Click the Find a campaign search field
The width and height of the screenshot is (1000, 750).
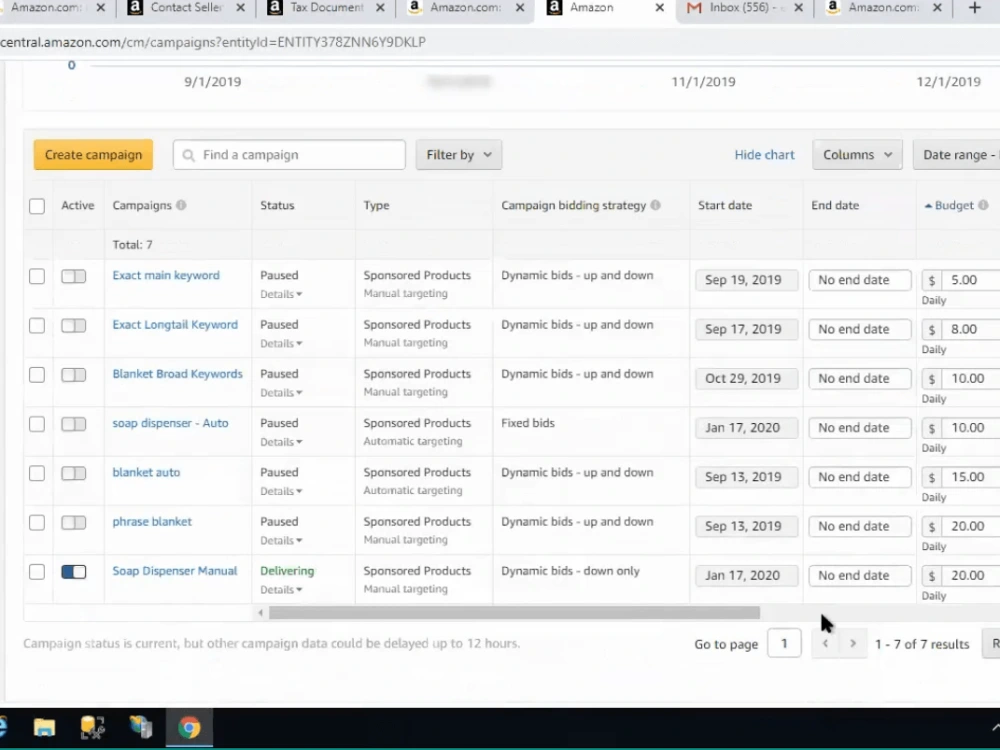click(289, 155)
